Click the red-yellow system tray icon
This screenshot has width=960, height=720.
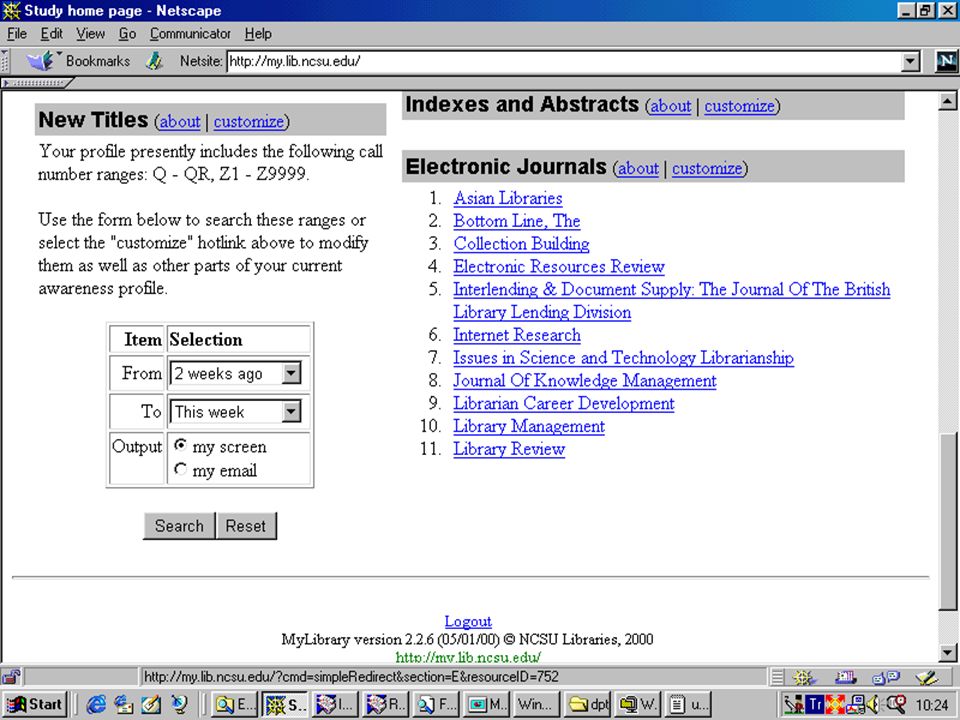835,704
